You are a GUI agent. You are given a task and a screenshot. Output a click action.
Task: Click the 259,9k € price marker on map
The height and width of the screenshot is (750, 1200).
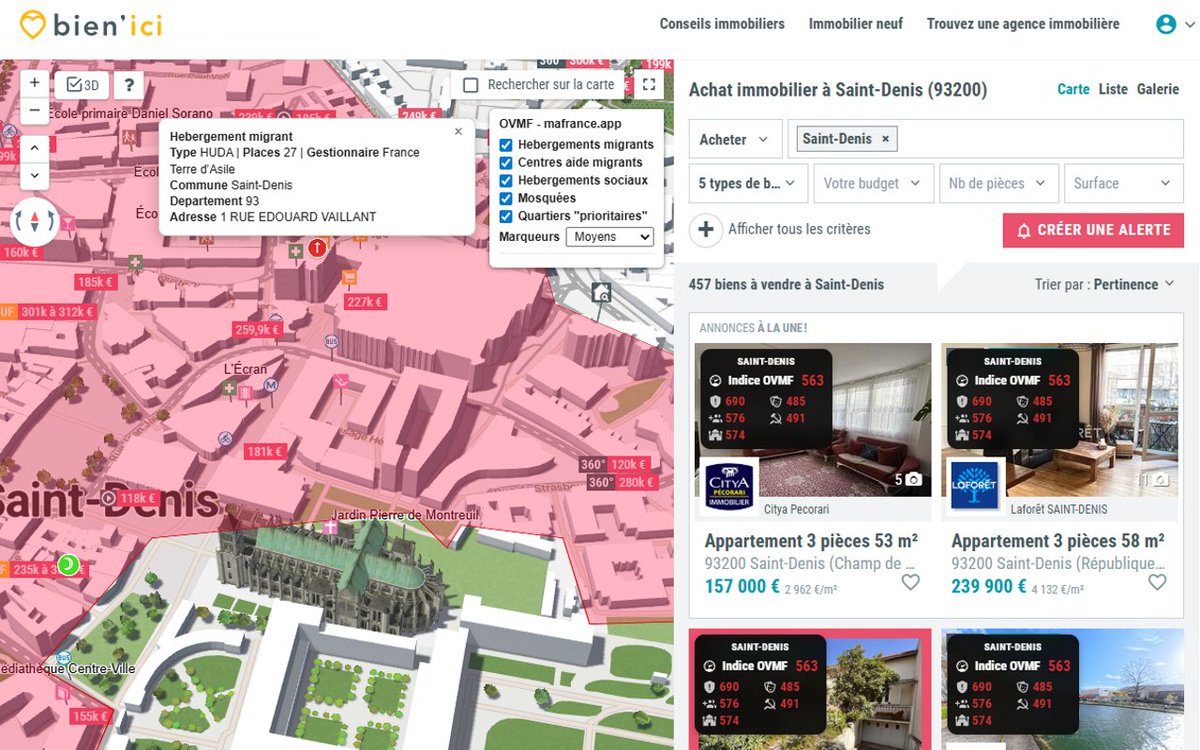[257, 329]
